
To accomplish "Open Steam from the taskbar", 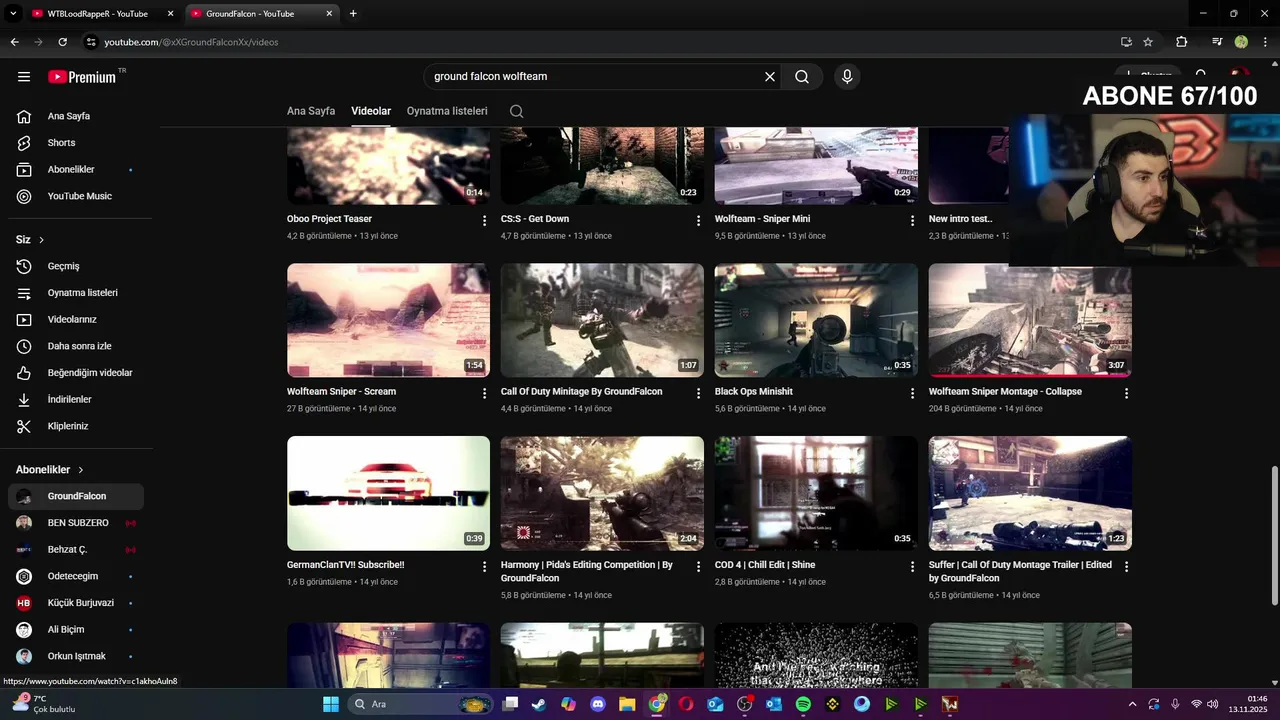I will [x=539, y=704].
